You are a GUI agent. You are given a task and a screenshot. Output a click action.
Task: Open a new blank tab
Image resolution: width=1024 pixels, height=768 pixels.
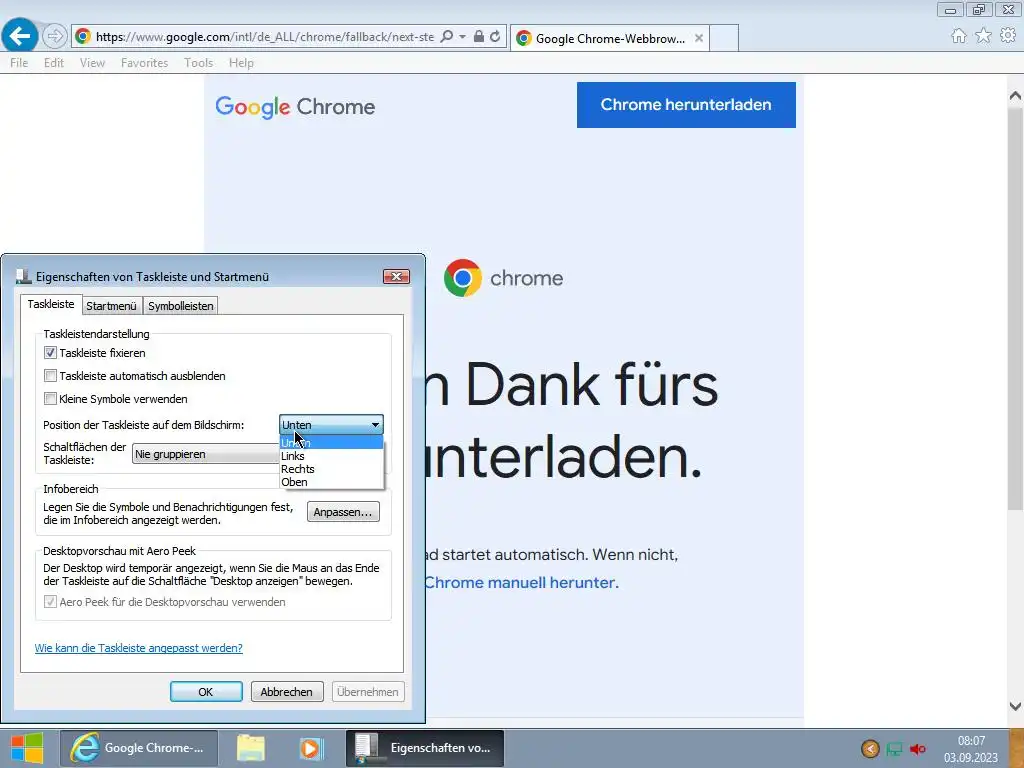click(x=724, y=38)
